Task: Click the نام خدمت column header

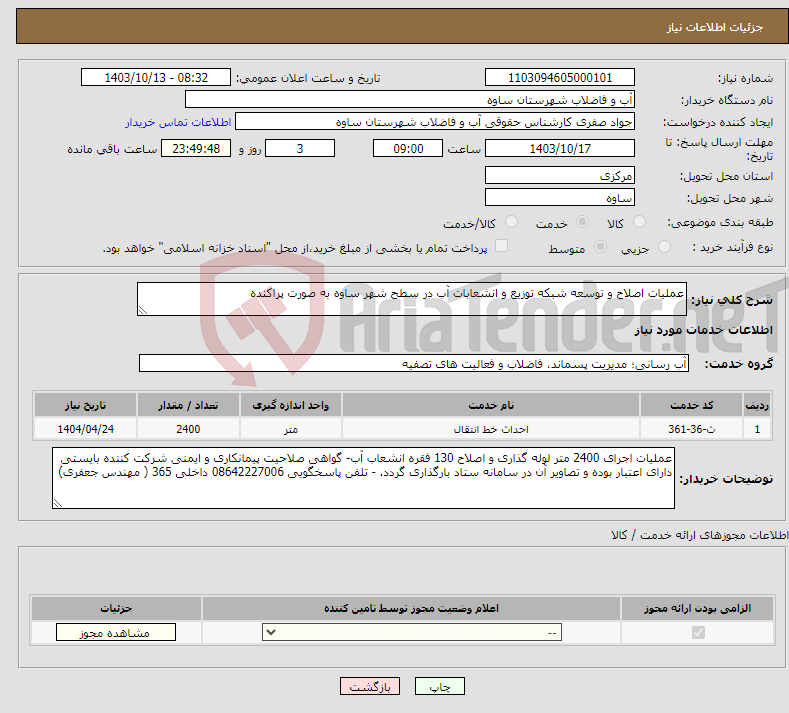Action: [x=491, y=405]
